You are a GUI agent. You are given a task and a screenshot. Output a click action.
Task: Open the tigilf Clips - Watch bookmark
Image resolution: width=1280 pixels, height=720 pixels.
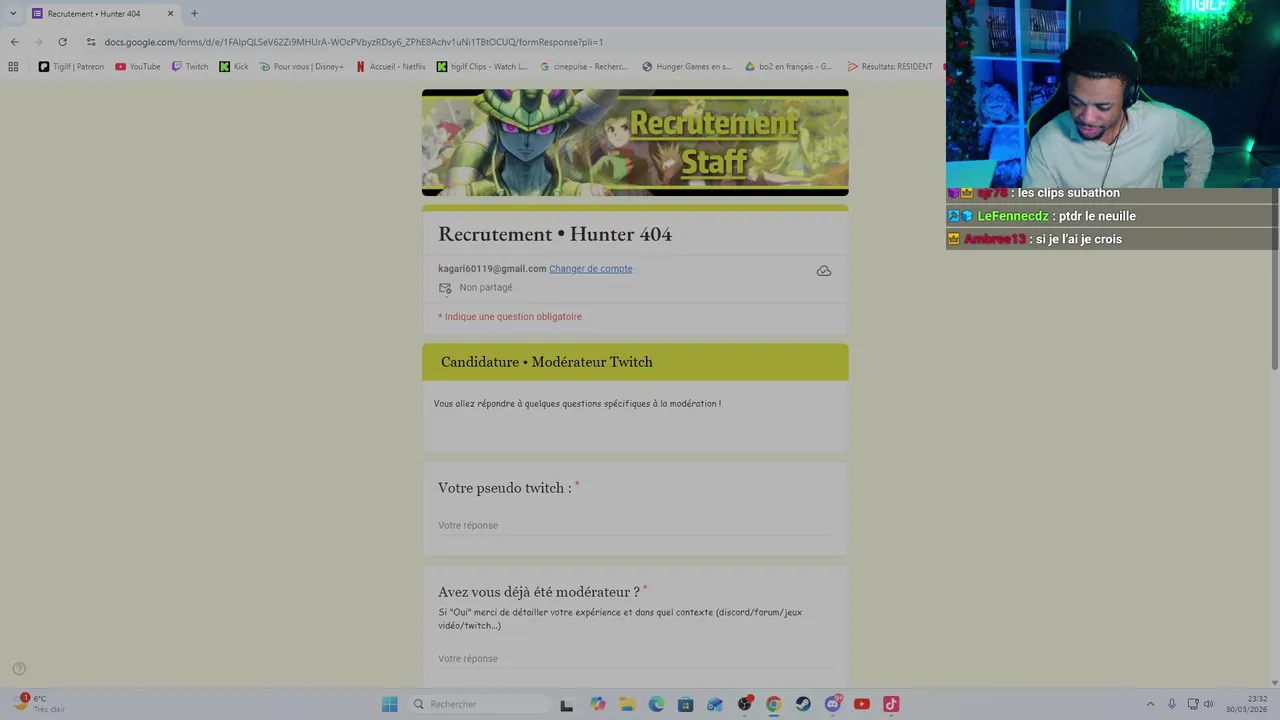[x=482, y=67]
